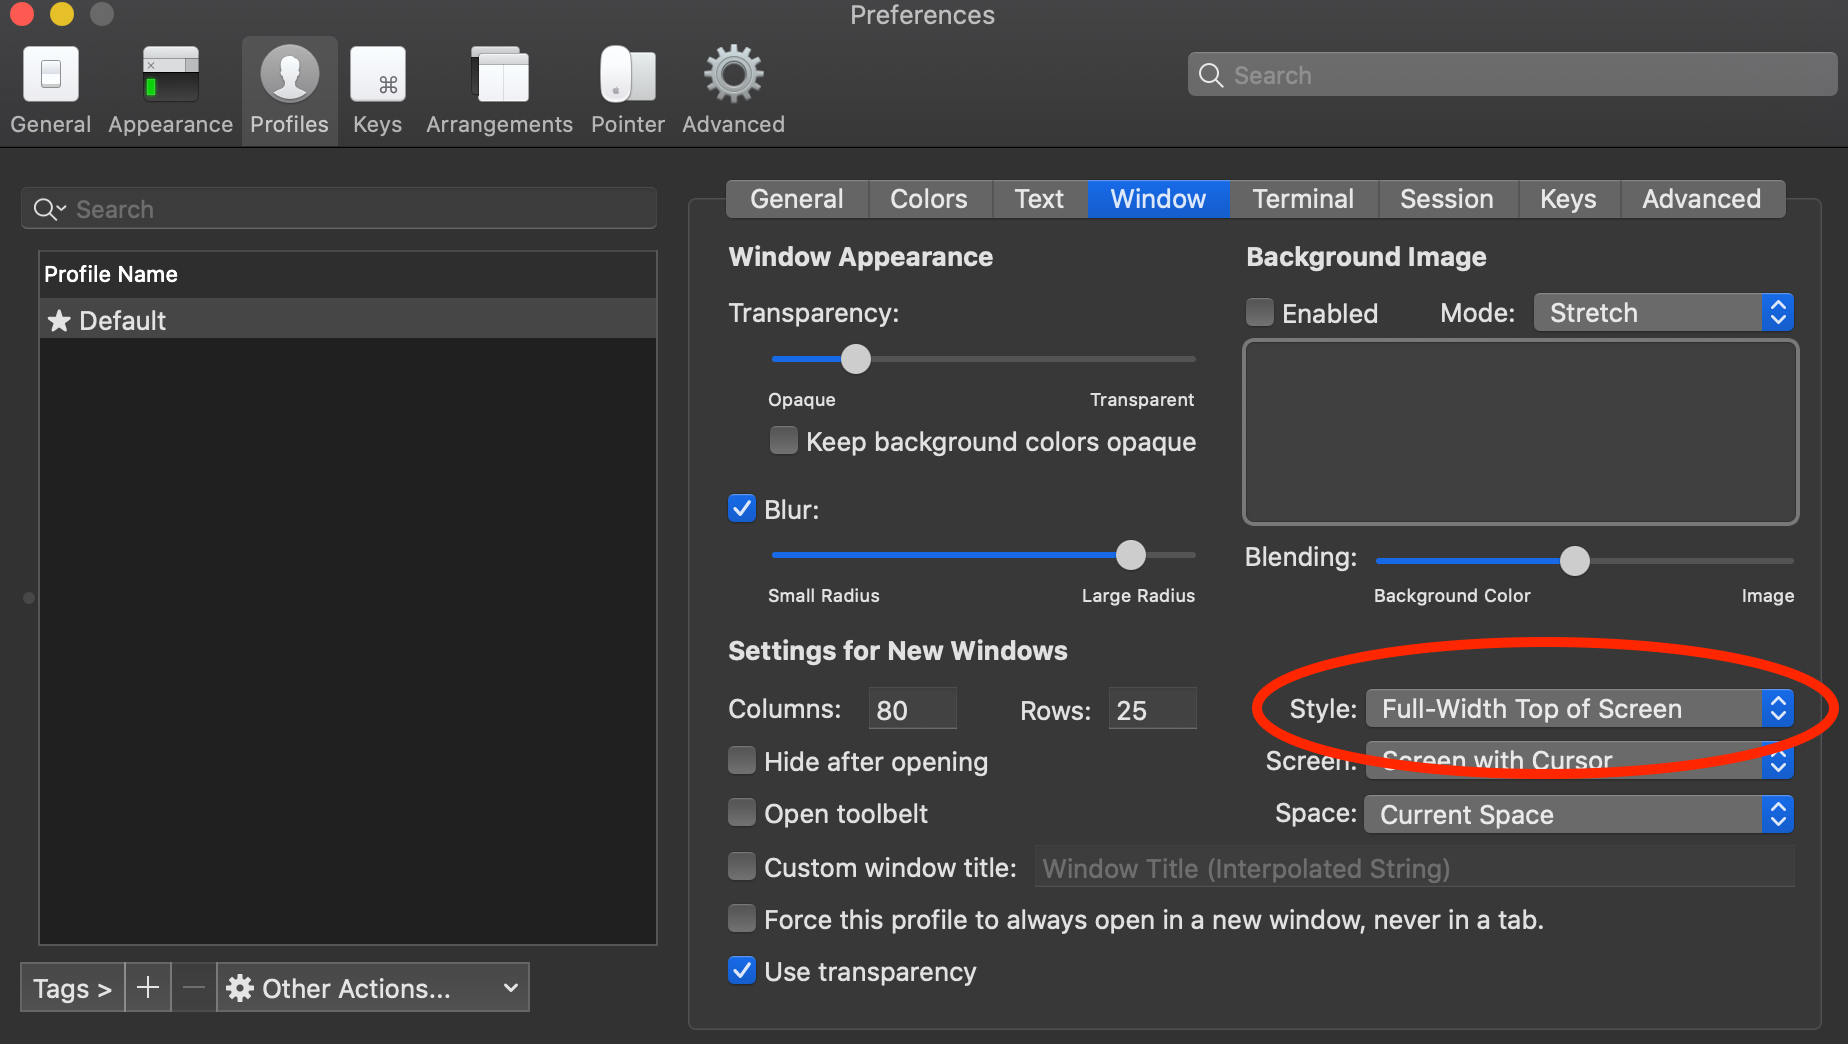Switch to the Text tab

click(1039, 199)
